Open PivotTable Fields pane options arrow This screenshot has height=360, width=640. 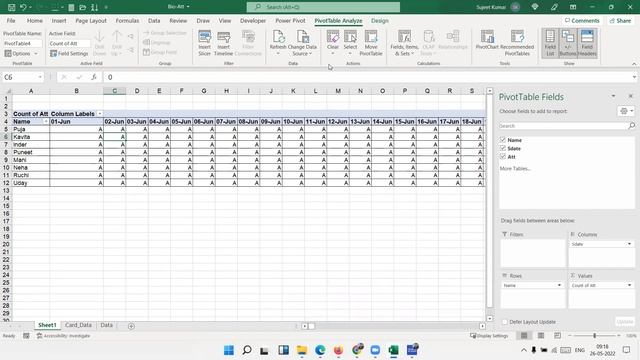coord(613,96)
